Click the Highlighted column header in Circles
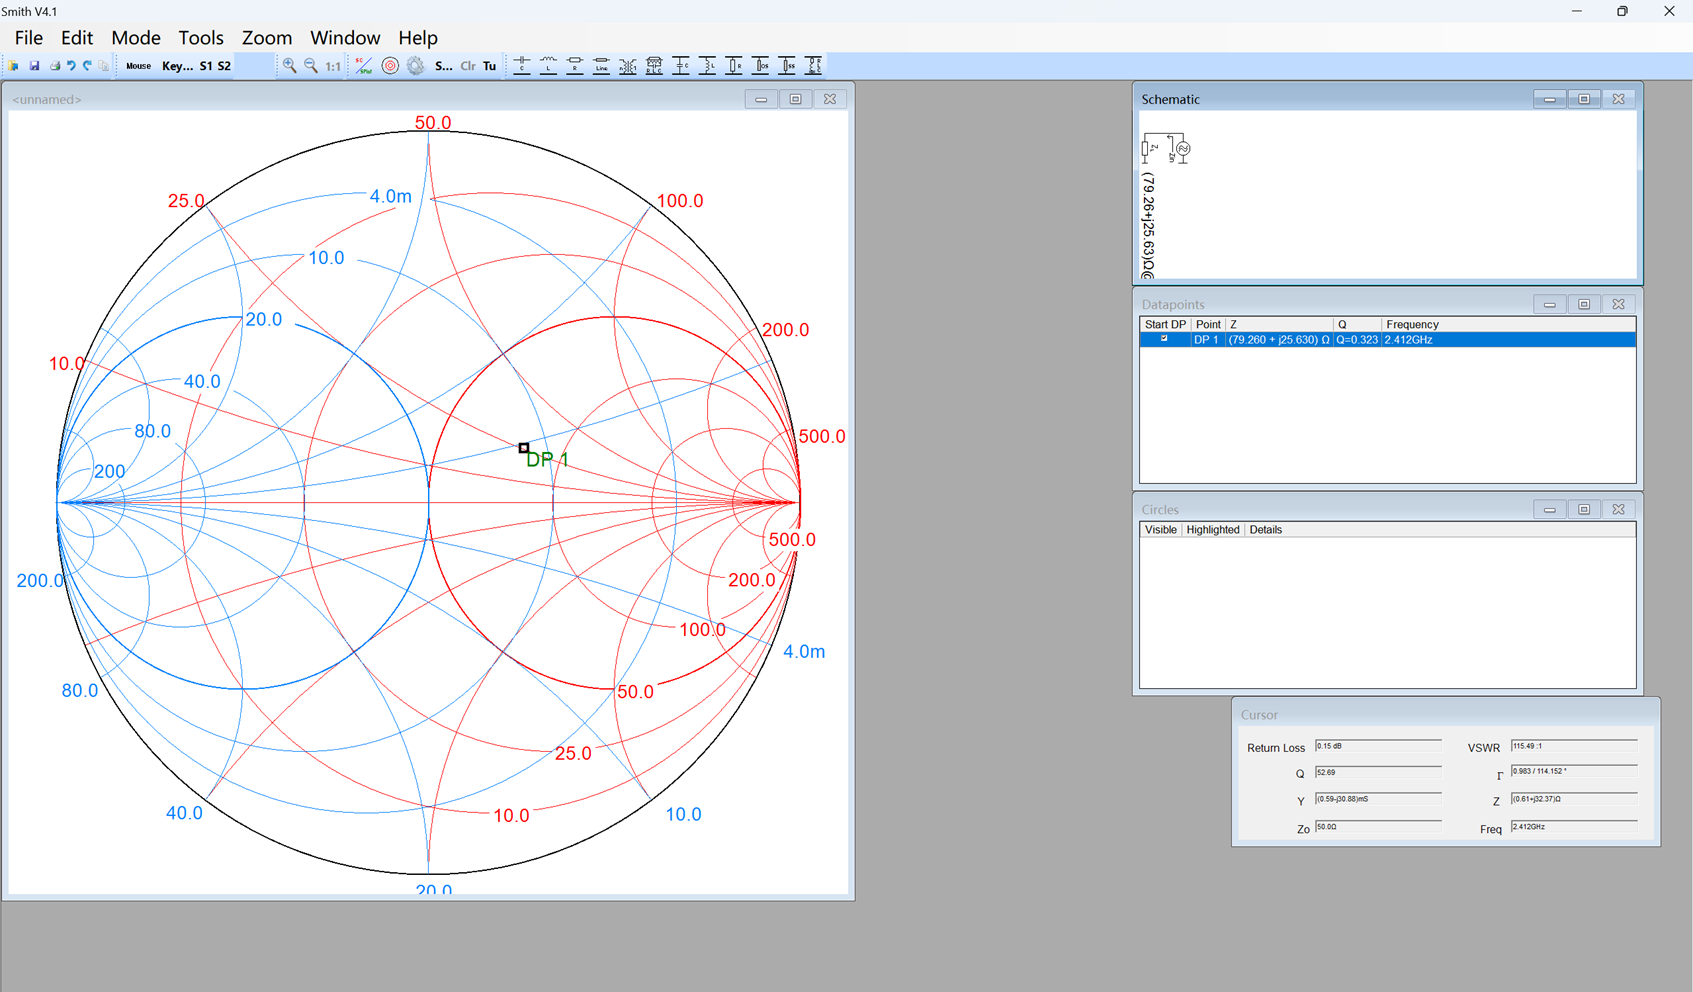The height and width of the screenshot is (992, 1693). click(1212, 530)
